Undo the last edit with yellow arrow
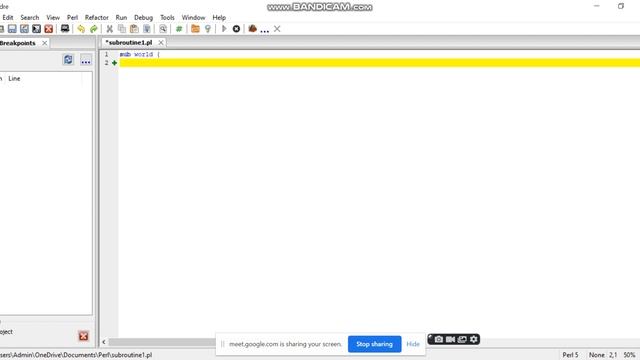The width and height of the screenshot is (640, 360). pos(81,29)
